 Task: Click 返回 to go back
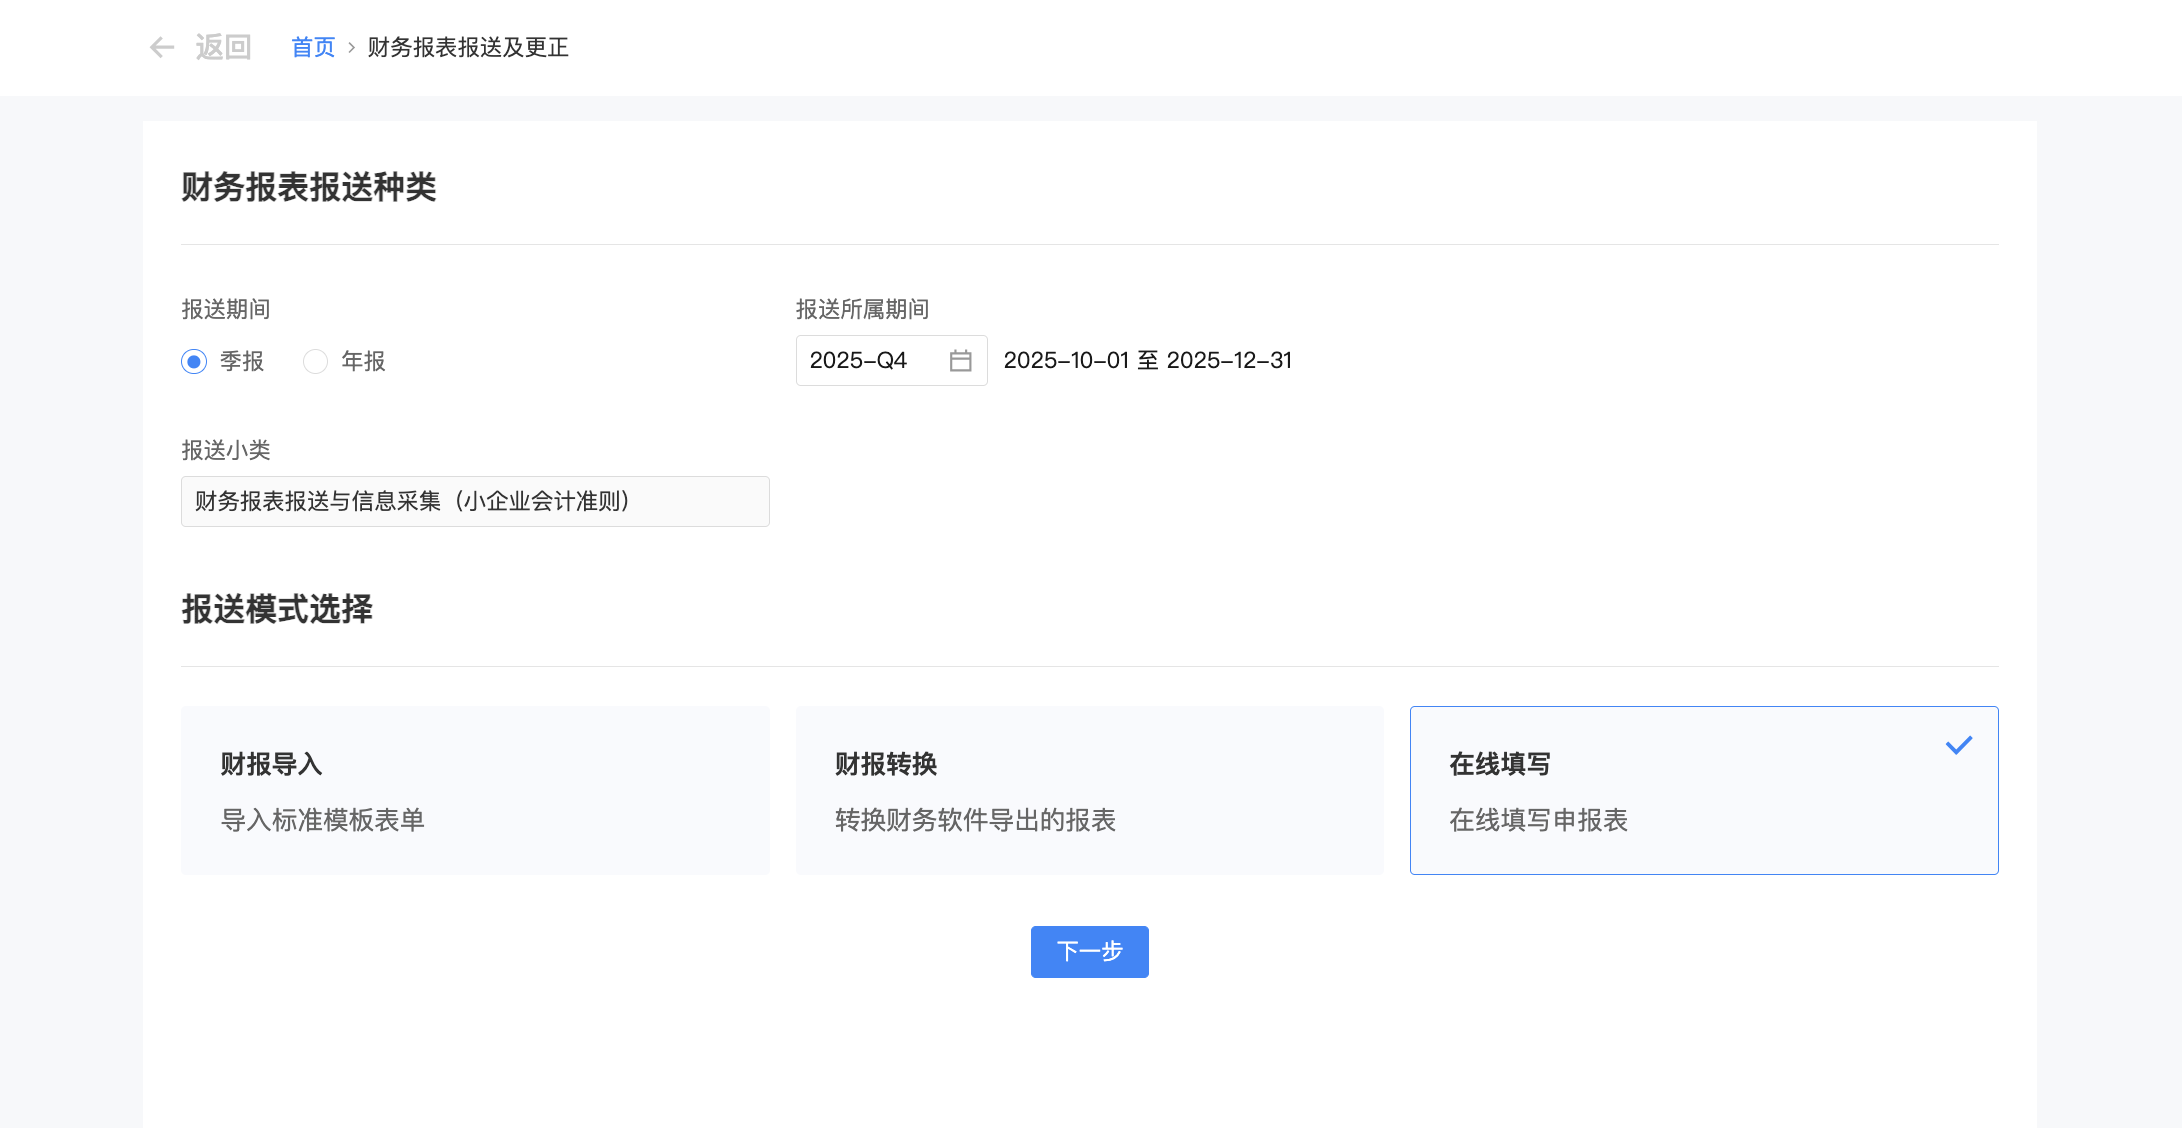225,47
